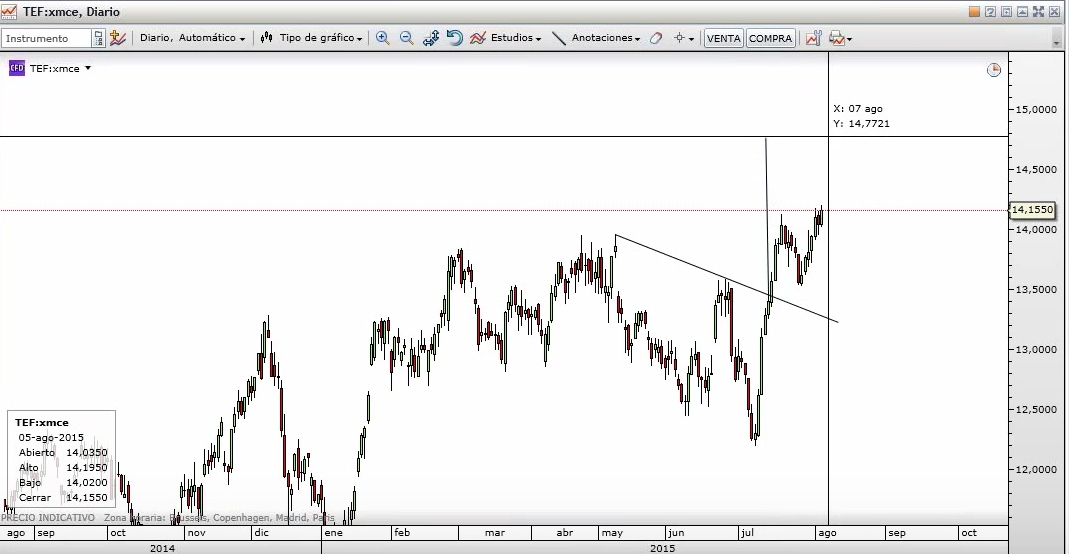Click the clock icon on chart
The image size is (1069, 554).
[x=994, y=70]
